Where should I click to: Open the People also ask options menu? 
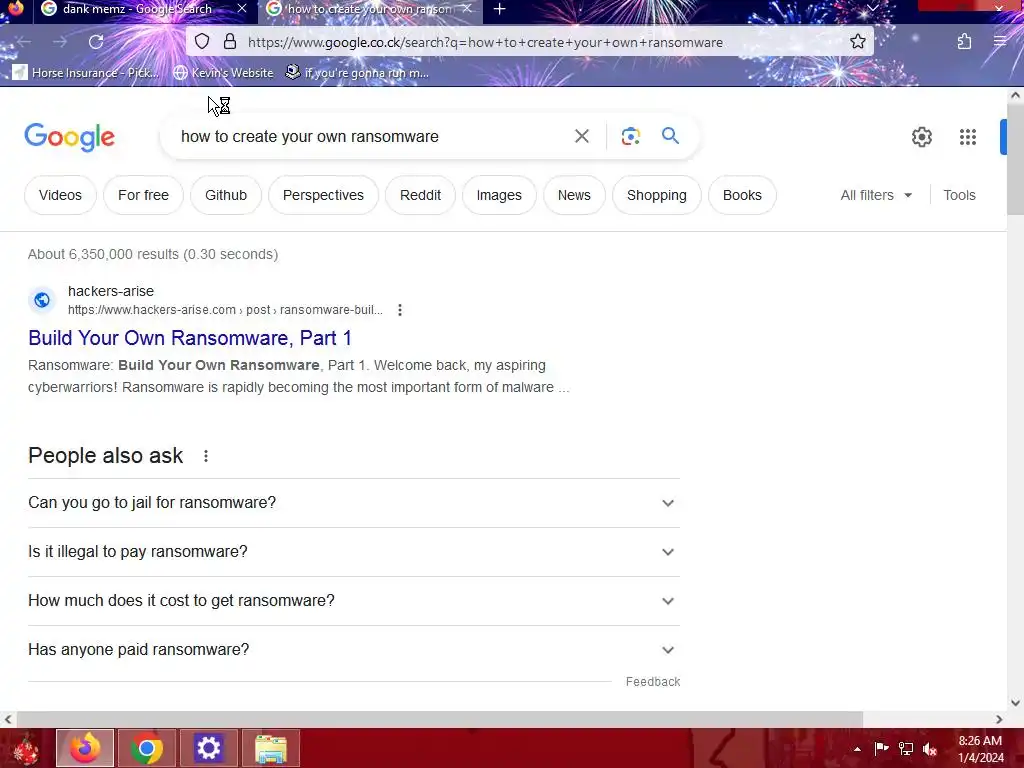[x=206, y=456]
